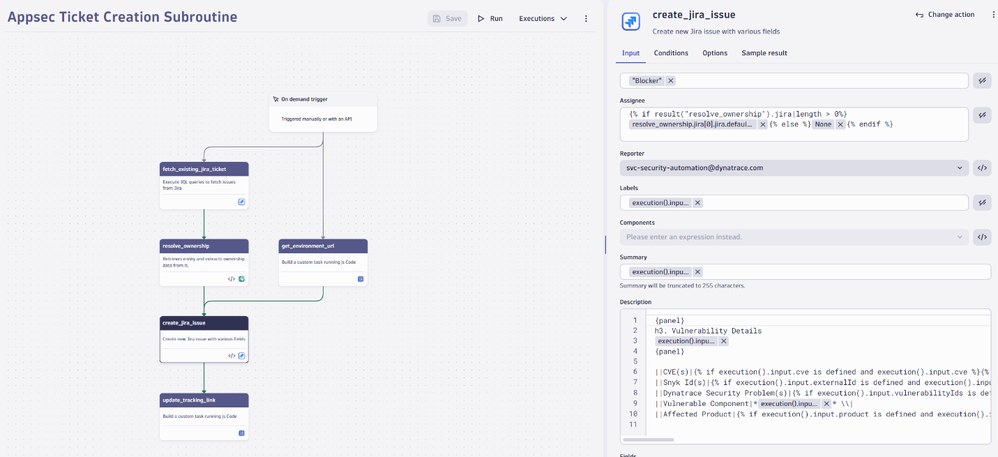Toggle expression mode for the Assignee field
The height and width of the screenshot is (457, 998).
pyautogui.click(x=982, y=115)
